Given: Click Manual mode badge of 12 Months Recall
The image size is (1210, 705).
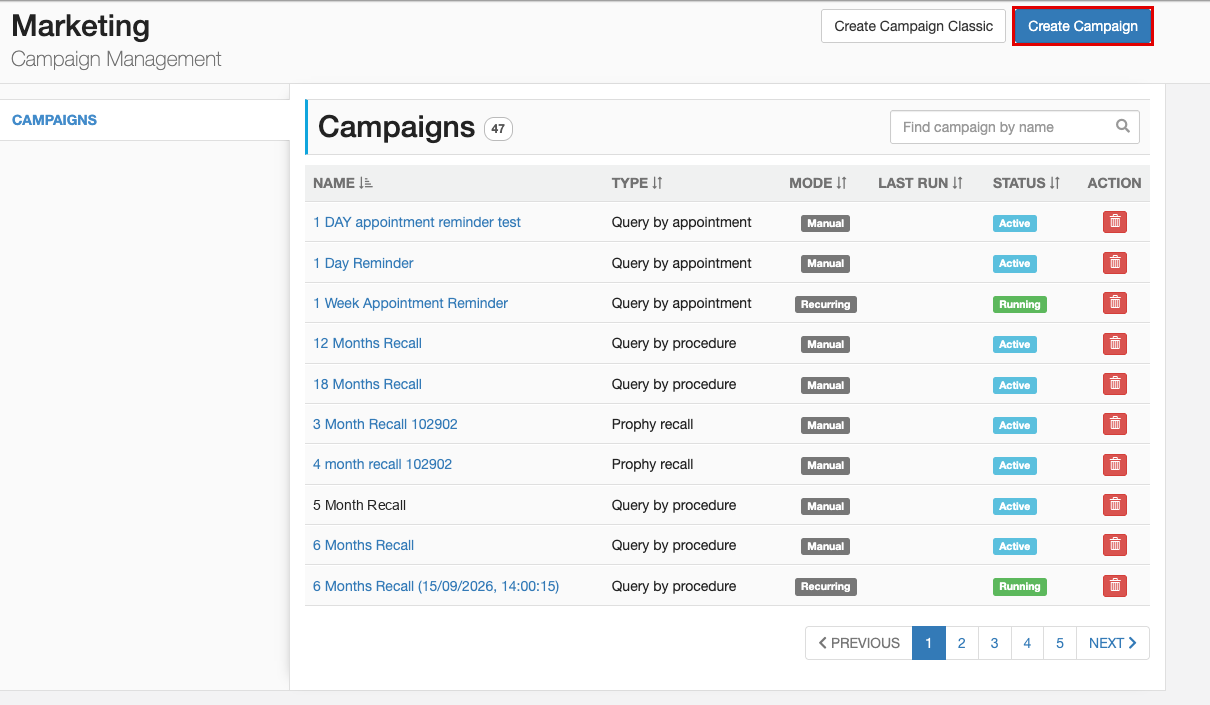Looking at the screenshot, I should [x=825, y=344].
